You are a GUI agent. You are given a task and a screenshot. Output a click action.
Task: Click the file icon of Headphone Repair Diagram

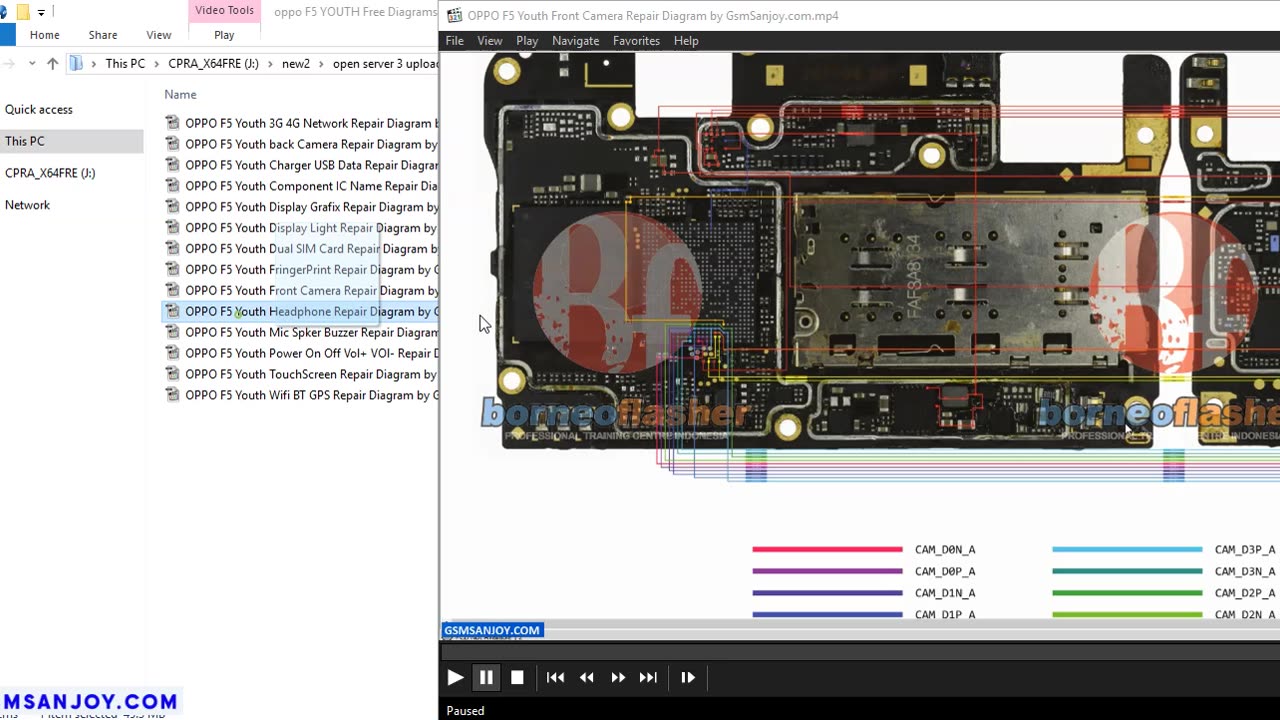click(173, 311)
